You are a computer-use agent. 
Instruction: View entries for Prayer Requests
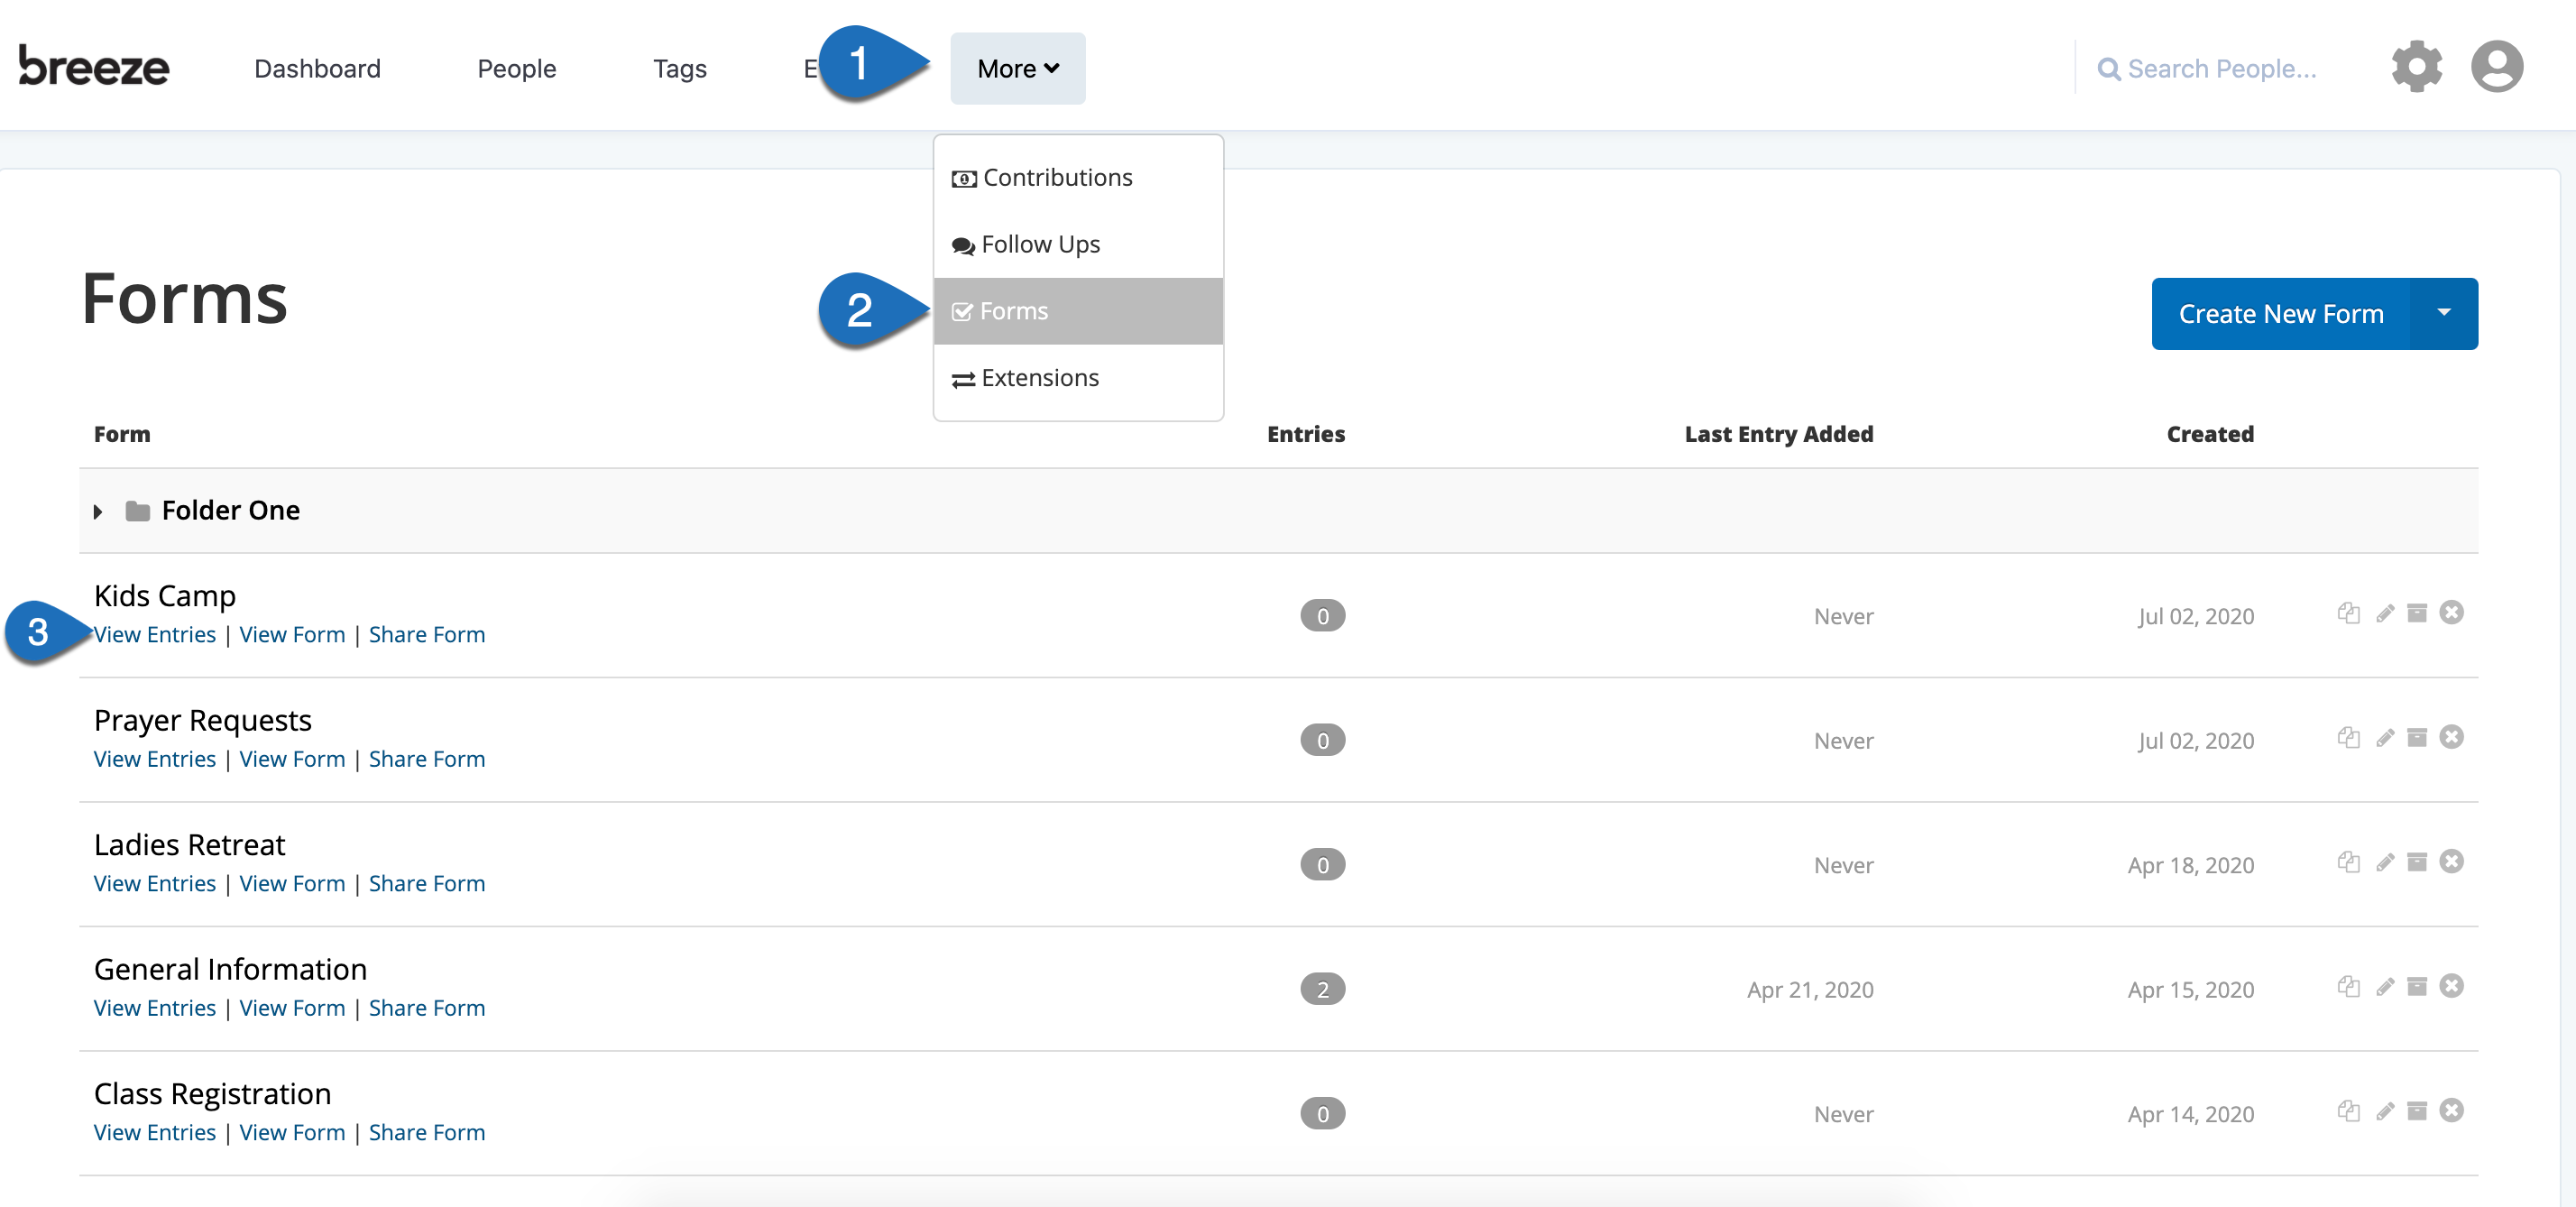[x=155, y=760]
